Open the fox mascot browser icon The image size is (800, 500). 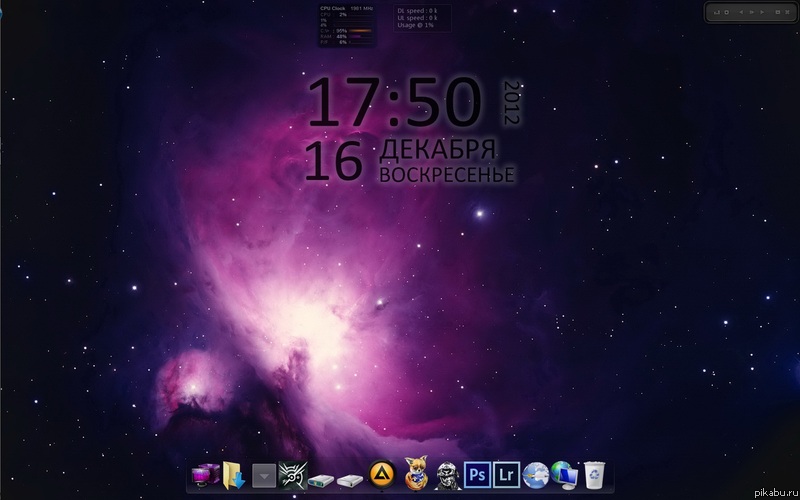[416, 473]
